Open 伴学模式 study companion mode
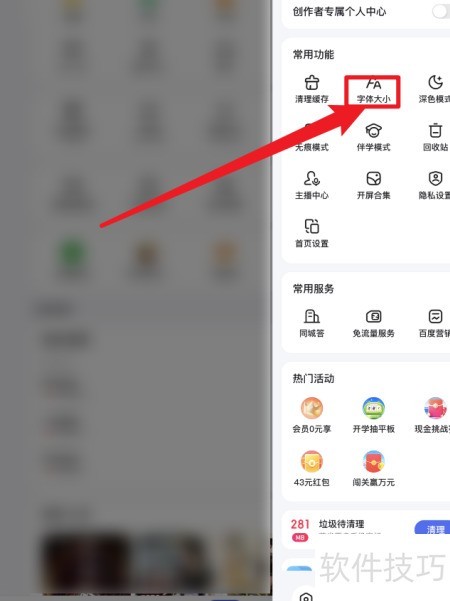The width and height of the screenshot is (450, 601). 373,138
